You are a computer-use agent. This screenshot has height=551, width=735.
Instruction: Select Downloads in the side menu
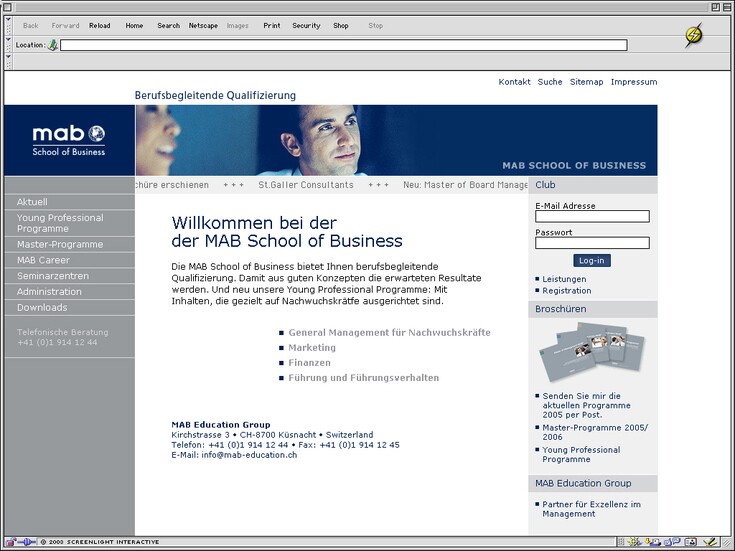(69, 308)
